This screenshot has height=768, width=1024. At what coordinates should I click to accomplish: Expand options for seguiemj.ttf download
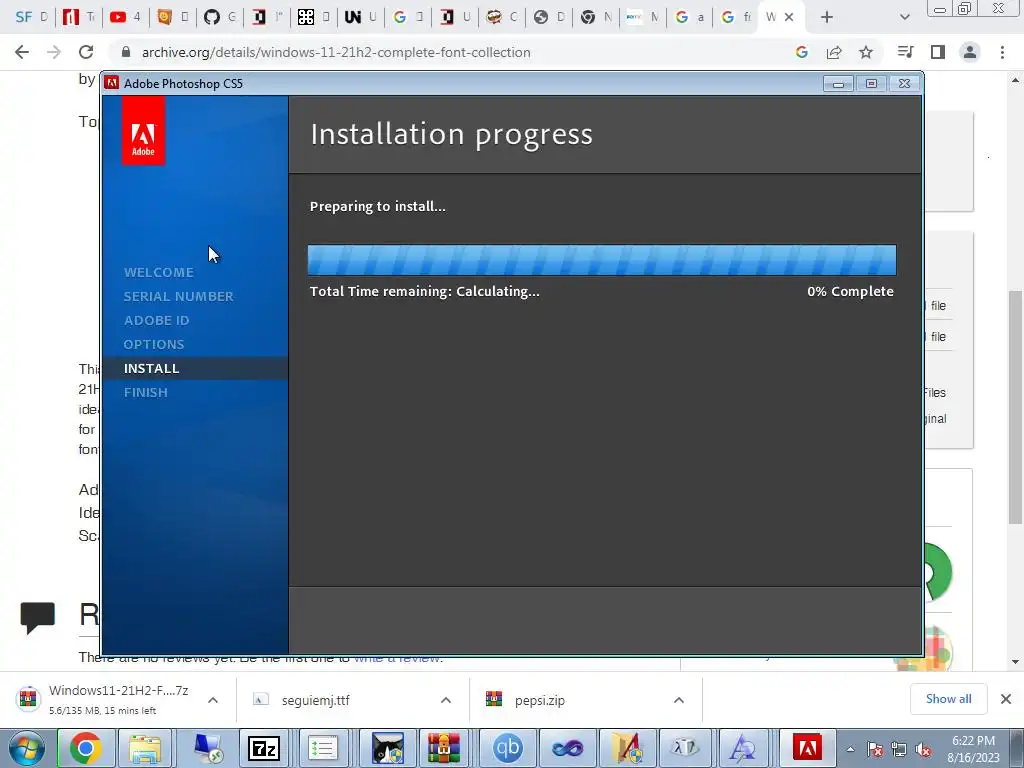point(446,700)
